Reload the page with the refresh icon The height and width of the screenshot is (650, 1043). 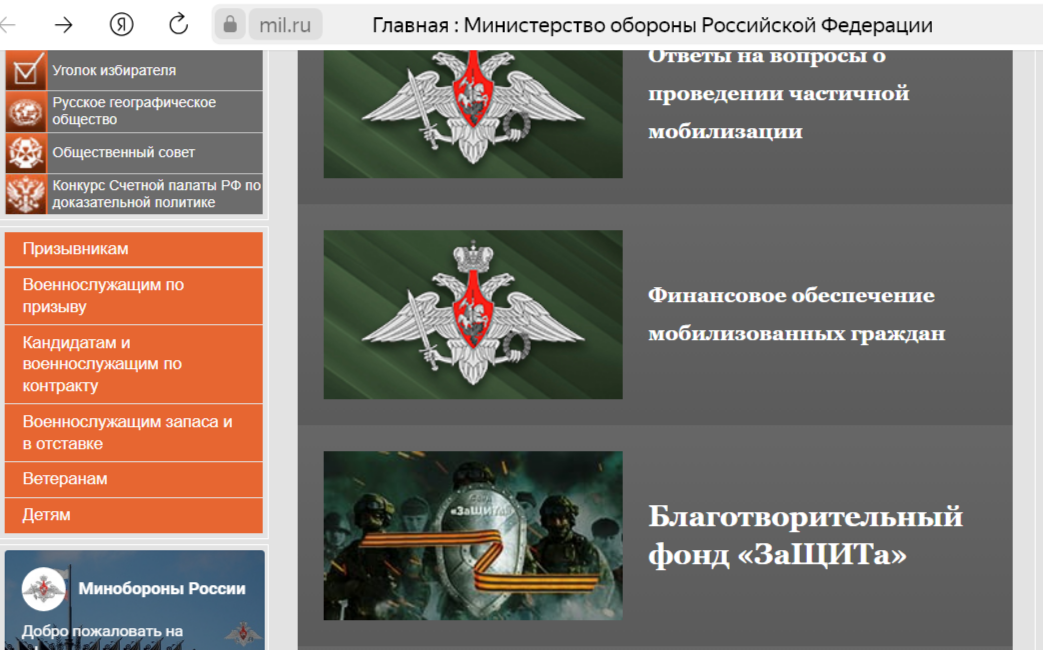click(x=178, y=25)
